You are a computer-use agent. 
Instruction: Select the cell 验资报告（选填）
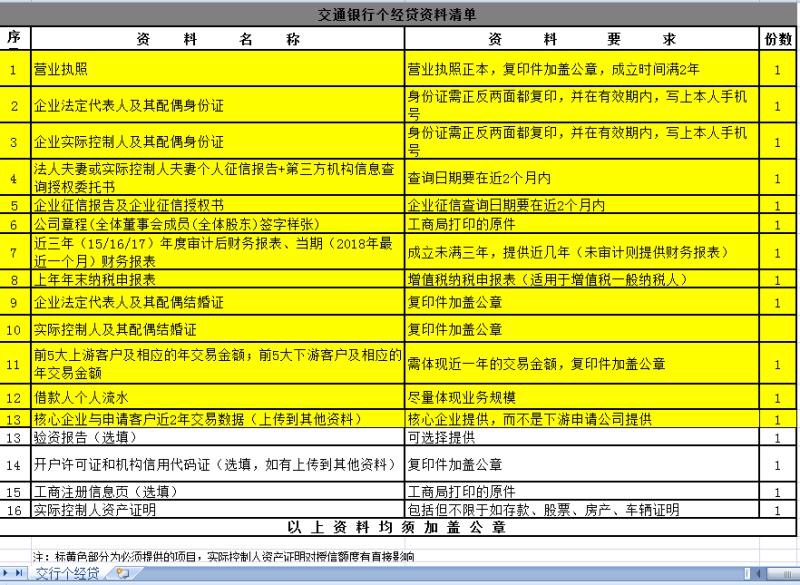pyautogui.click(x=218, y=437)
